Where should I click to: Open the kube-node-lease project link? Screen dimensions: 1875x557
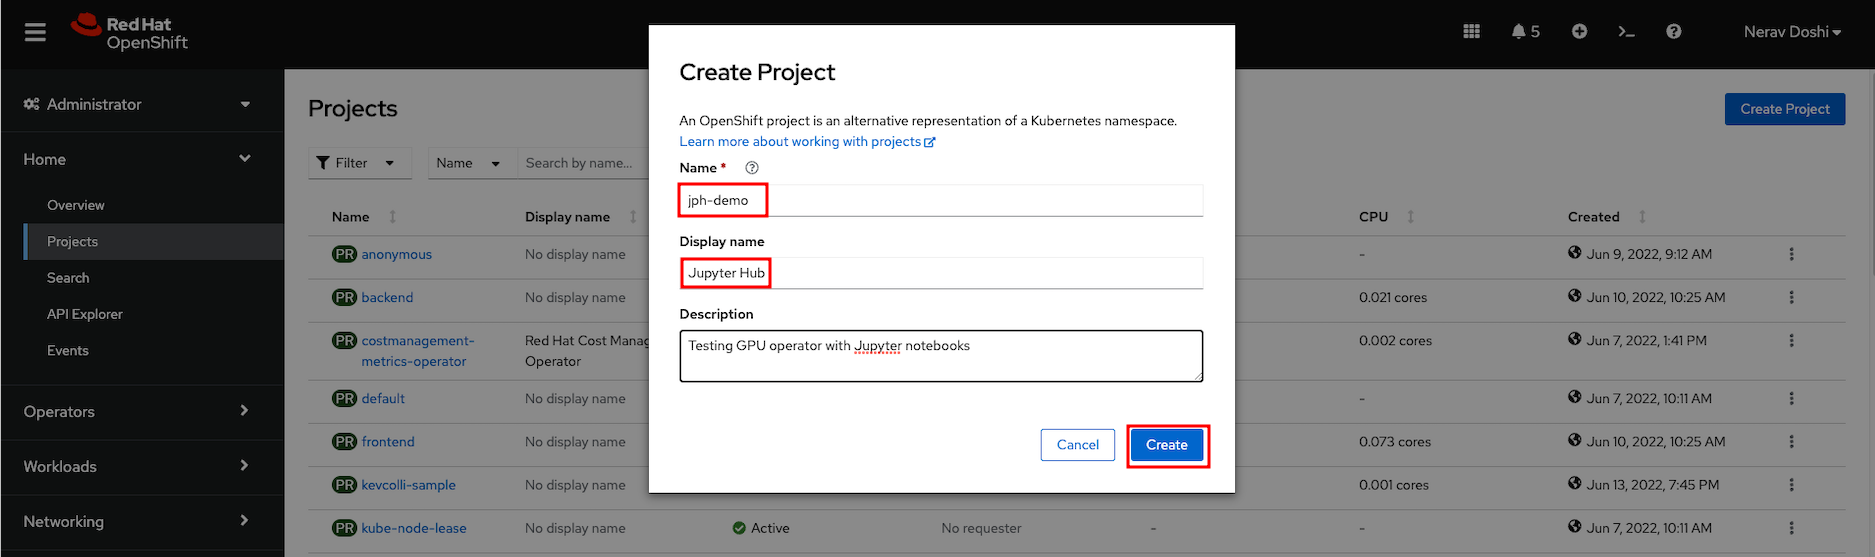[414, 528]
